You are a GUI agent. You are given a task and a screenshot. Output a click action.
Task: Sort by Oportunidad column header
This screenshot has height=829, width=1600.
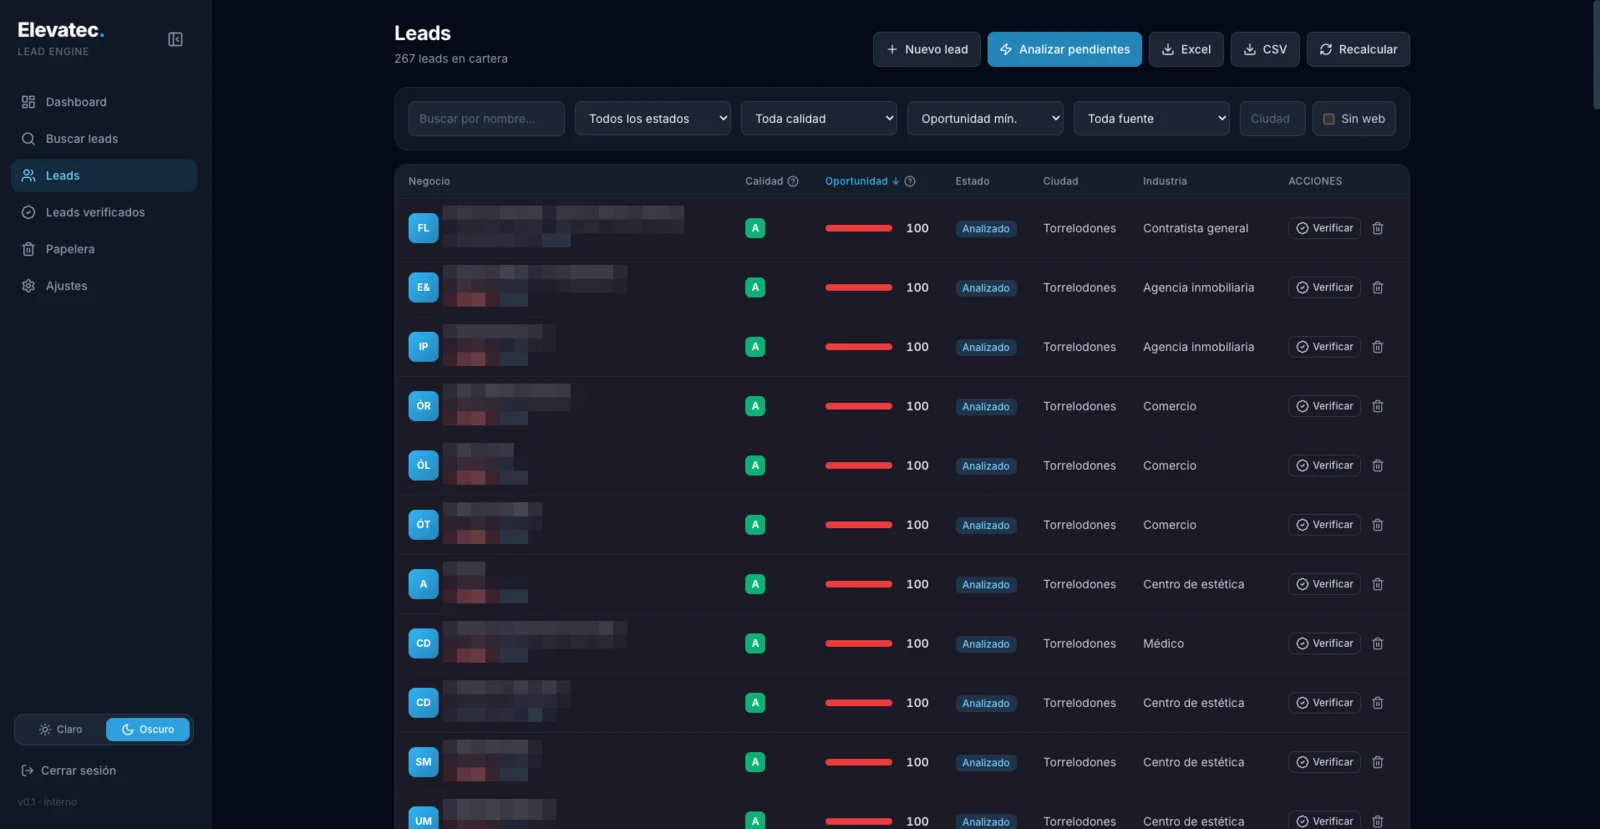tap(862, 181)
